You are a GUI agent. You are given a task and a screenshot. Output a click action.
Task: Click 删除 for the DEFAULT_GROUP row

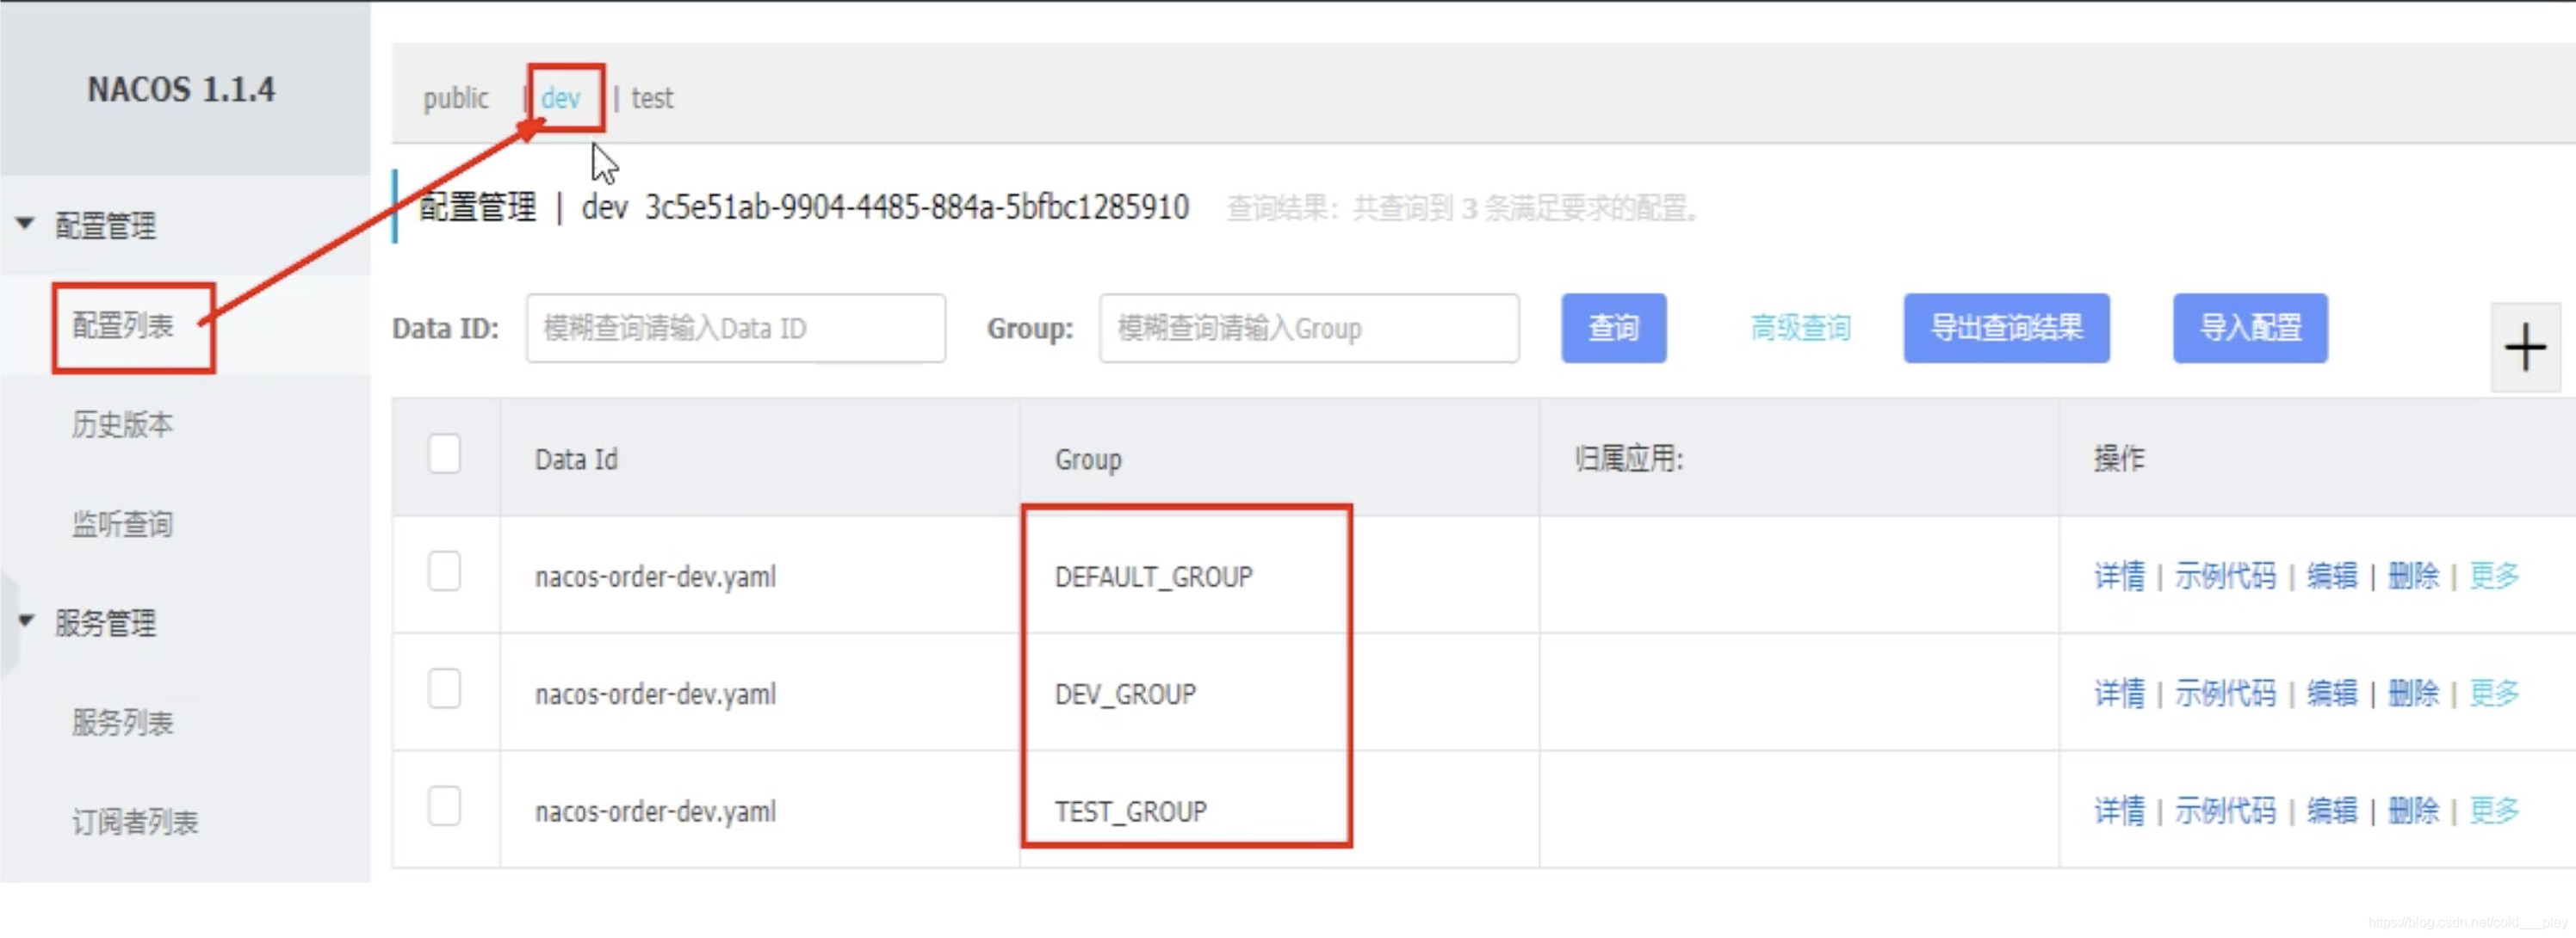click(2413, 576)
